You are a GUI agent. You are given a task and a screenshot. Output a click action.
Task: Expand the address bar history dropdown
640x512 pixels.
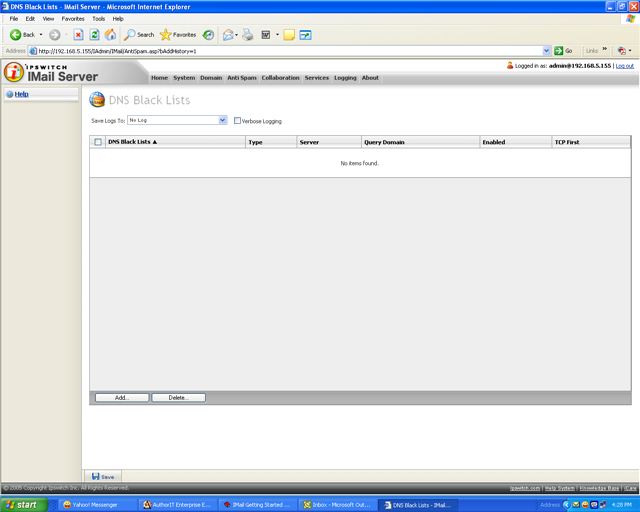point(547,51)
